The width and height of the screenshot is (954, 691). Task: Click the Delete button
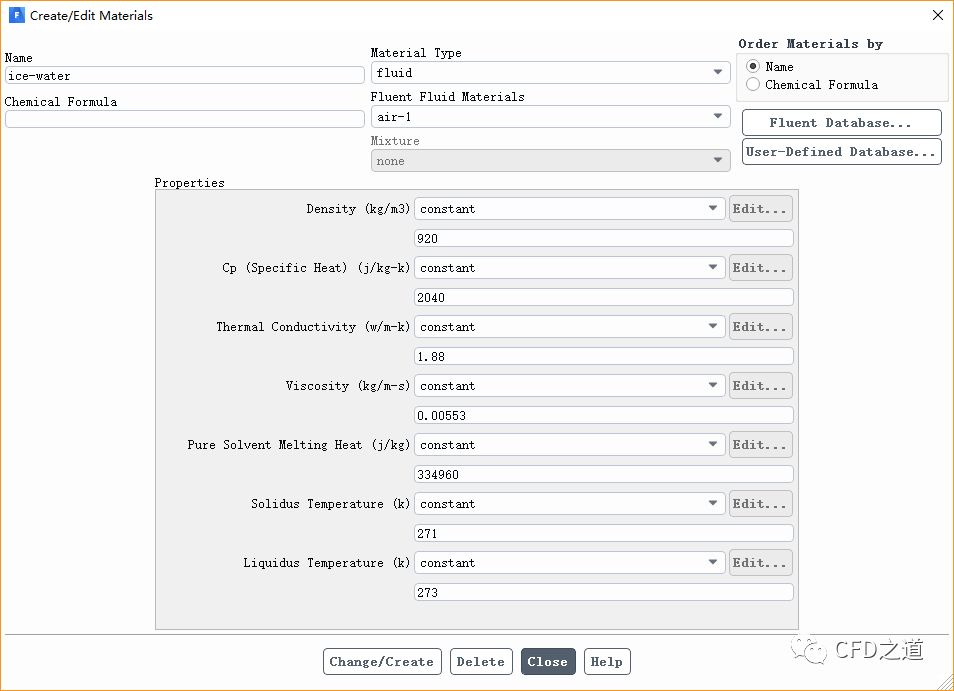(x=480, y=662)
